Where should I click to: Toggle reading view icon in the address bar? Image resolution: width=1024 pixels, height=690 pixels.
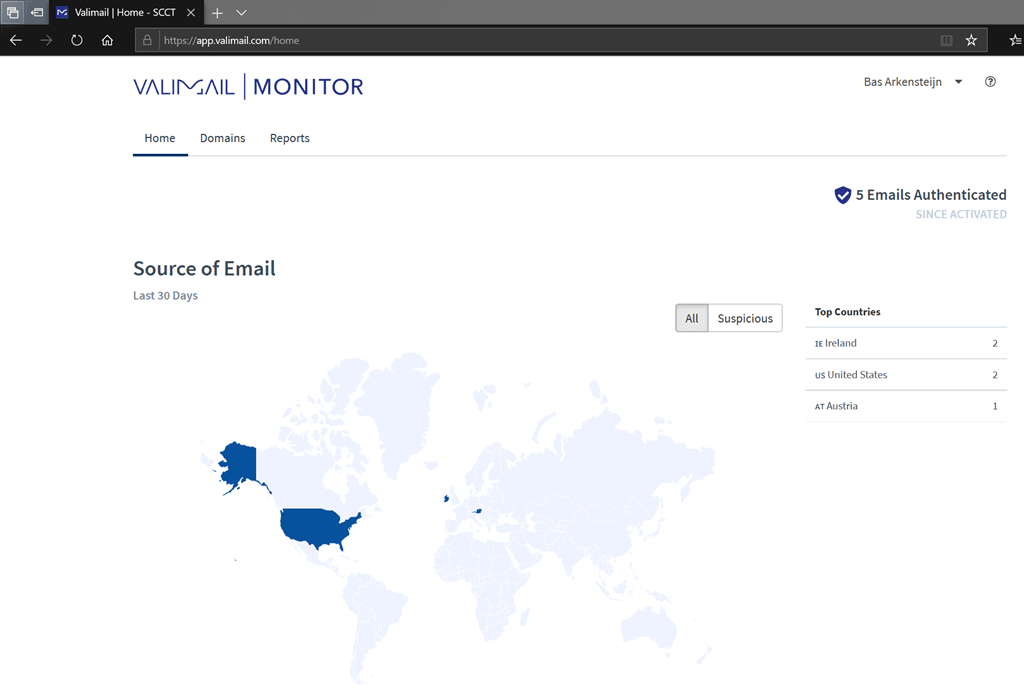click(x=946, y=41)
